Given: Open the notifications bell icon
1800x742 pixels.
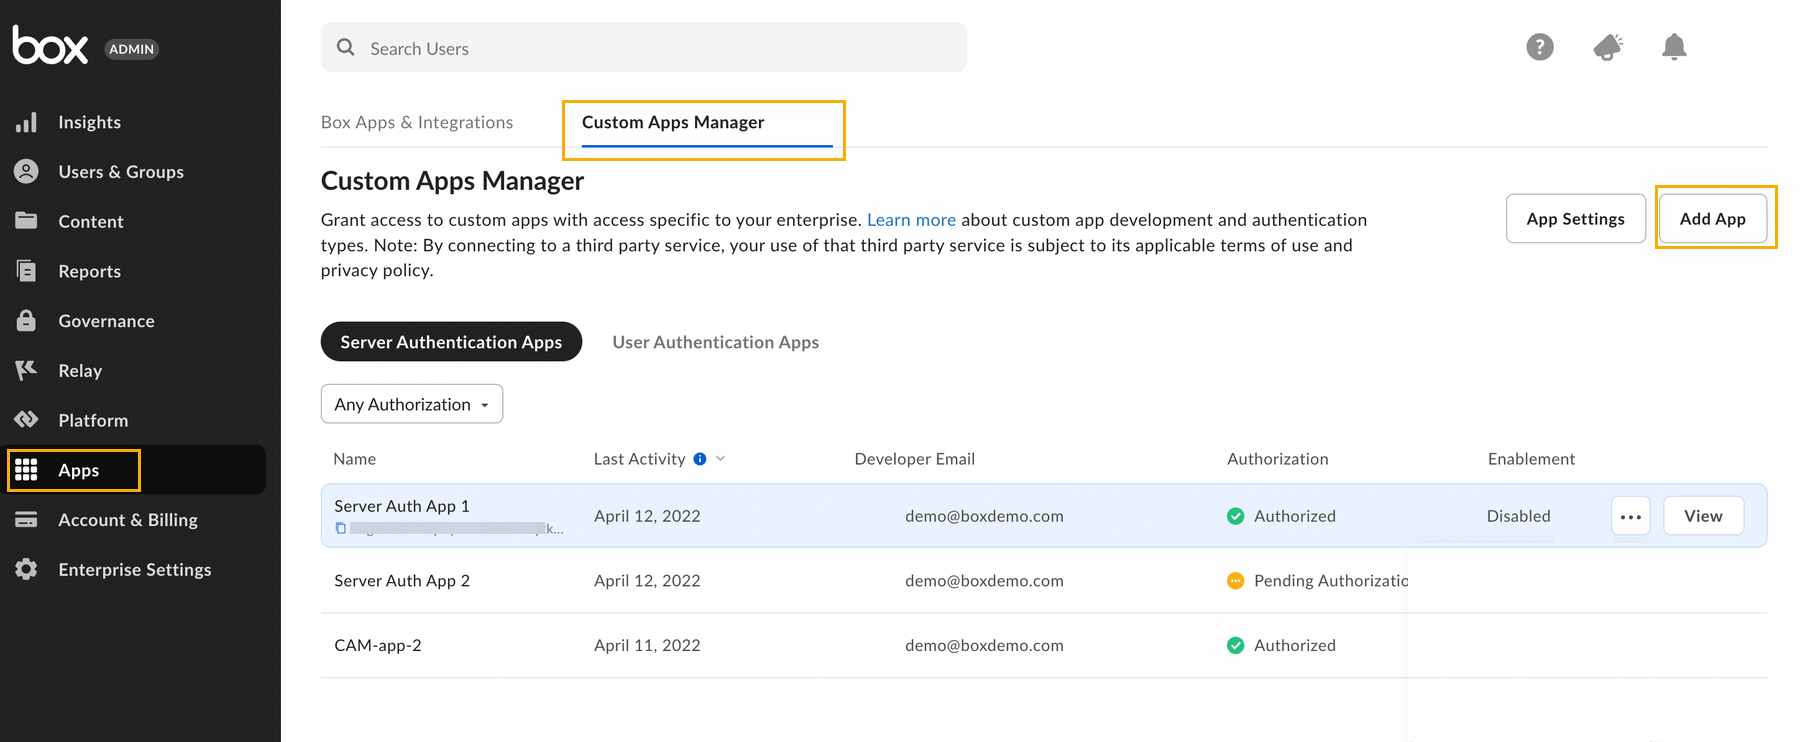Looking at the screenshot, I should coord(1673,47).
